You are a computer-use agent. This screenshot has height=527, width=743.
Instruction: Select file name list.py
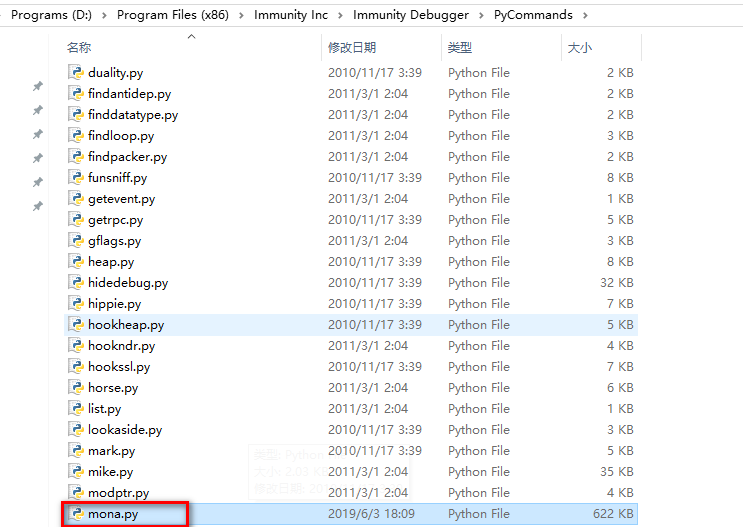tap(104, 409)
